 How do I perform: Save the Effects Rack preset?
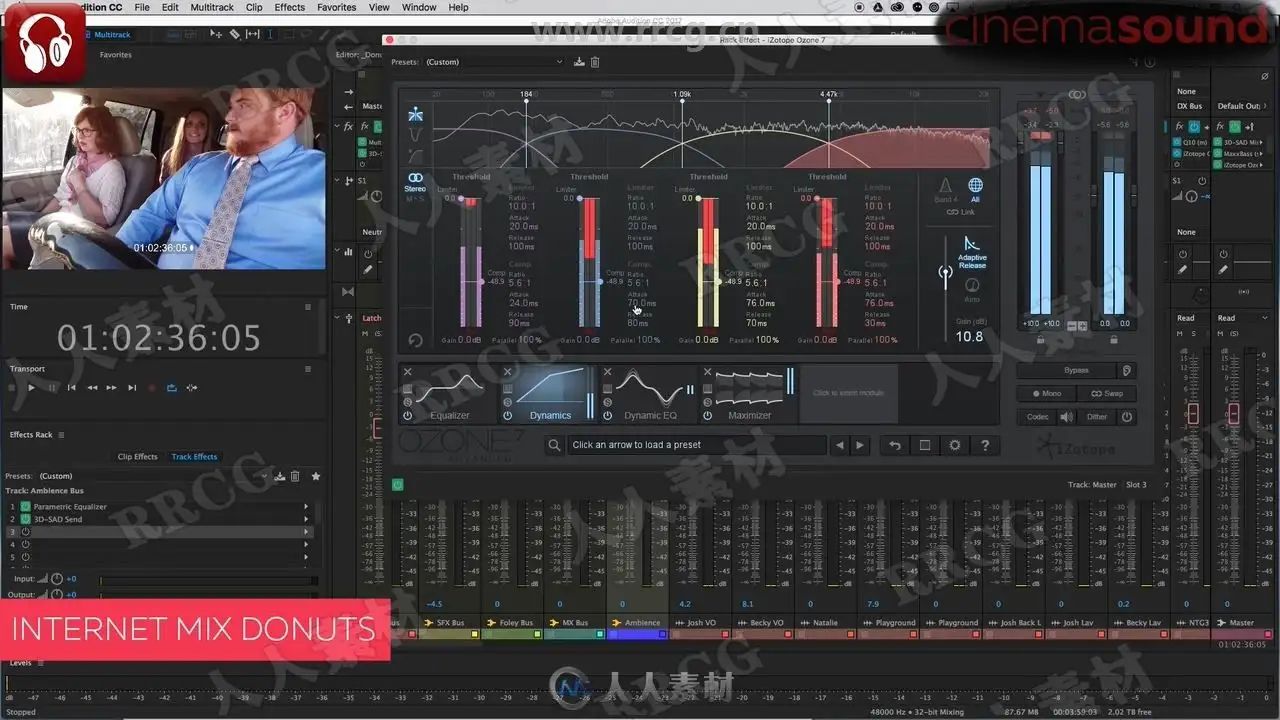281,476
